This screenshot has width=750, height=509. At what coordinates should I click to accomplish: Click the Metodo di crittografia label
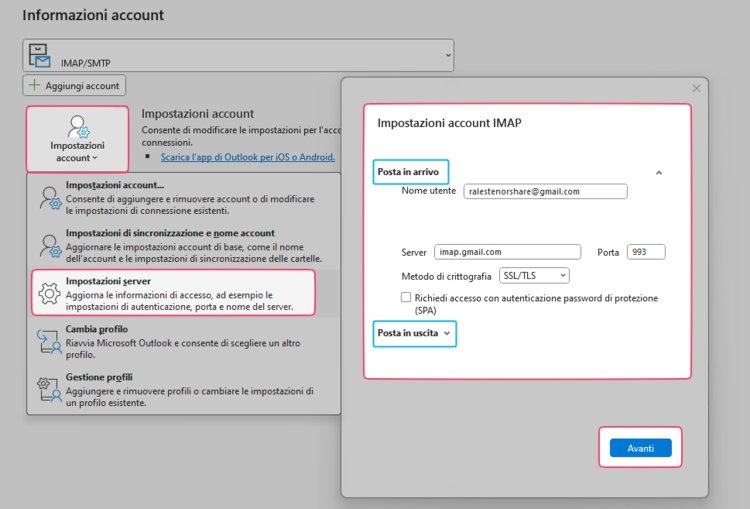click(x=446, y=276)
